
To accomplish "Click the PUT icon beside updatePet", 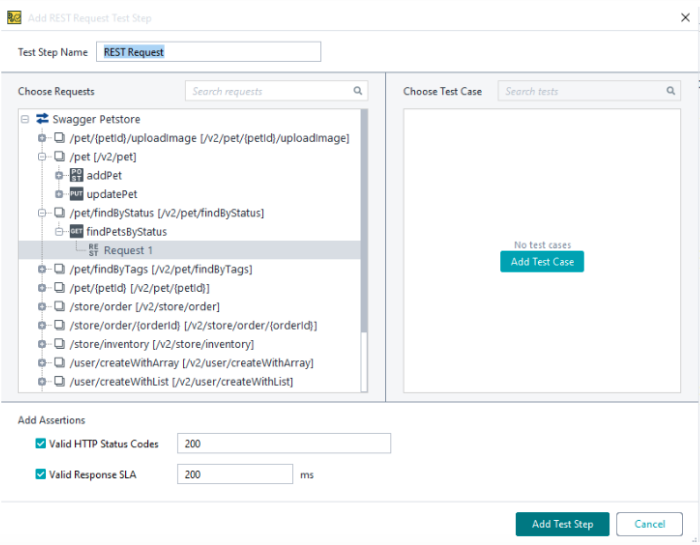I will point(76,194).
